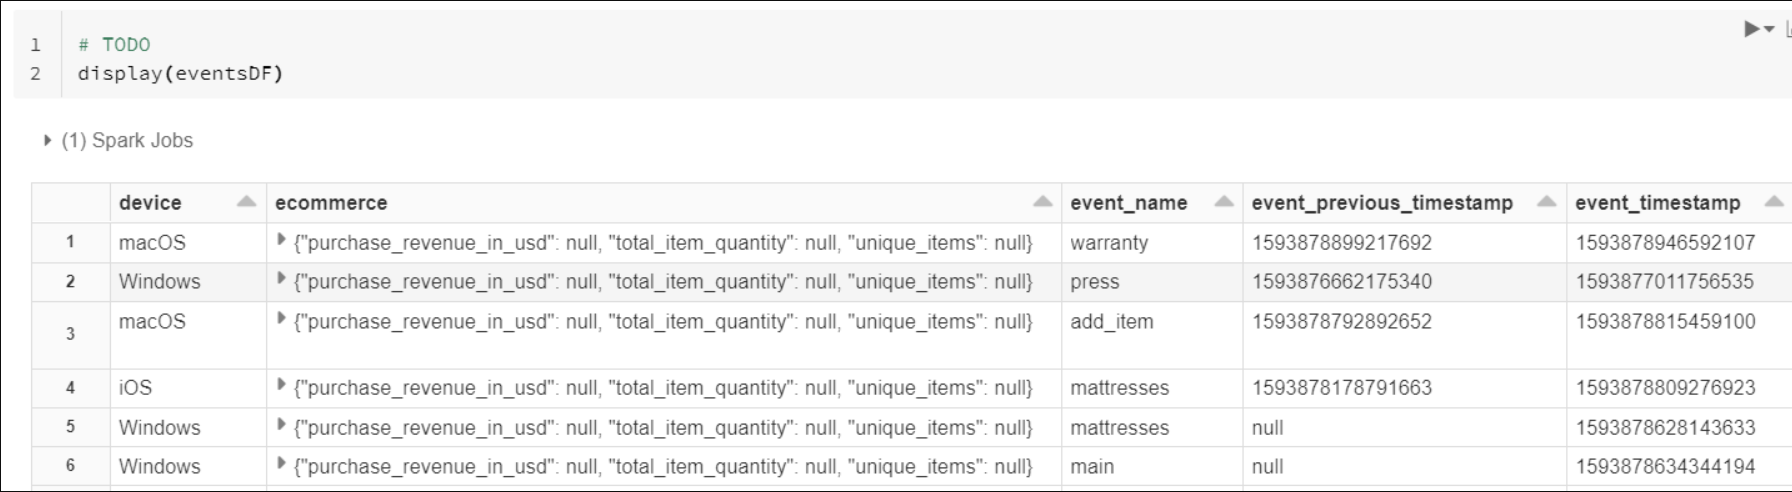The width and height of the screenshot is (1792, 492).
Task: Expand ecommerce JSON in row 1
Action: pos(281,241)
